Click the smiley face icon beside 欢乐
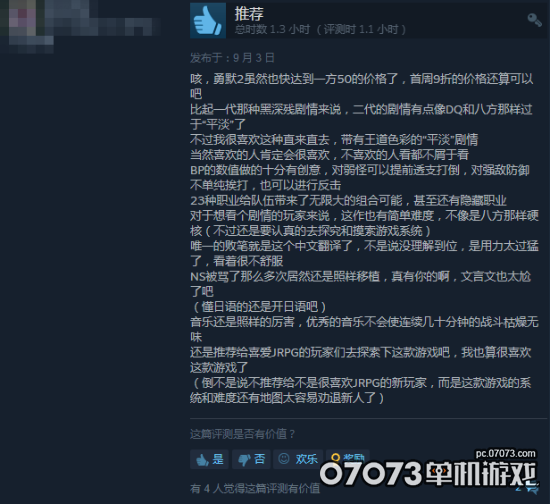Screen dimensions: 550x504 click(x=284, y=458)
